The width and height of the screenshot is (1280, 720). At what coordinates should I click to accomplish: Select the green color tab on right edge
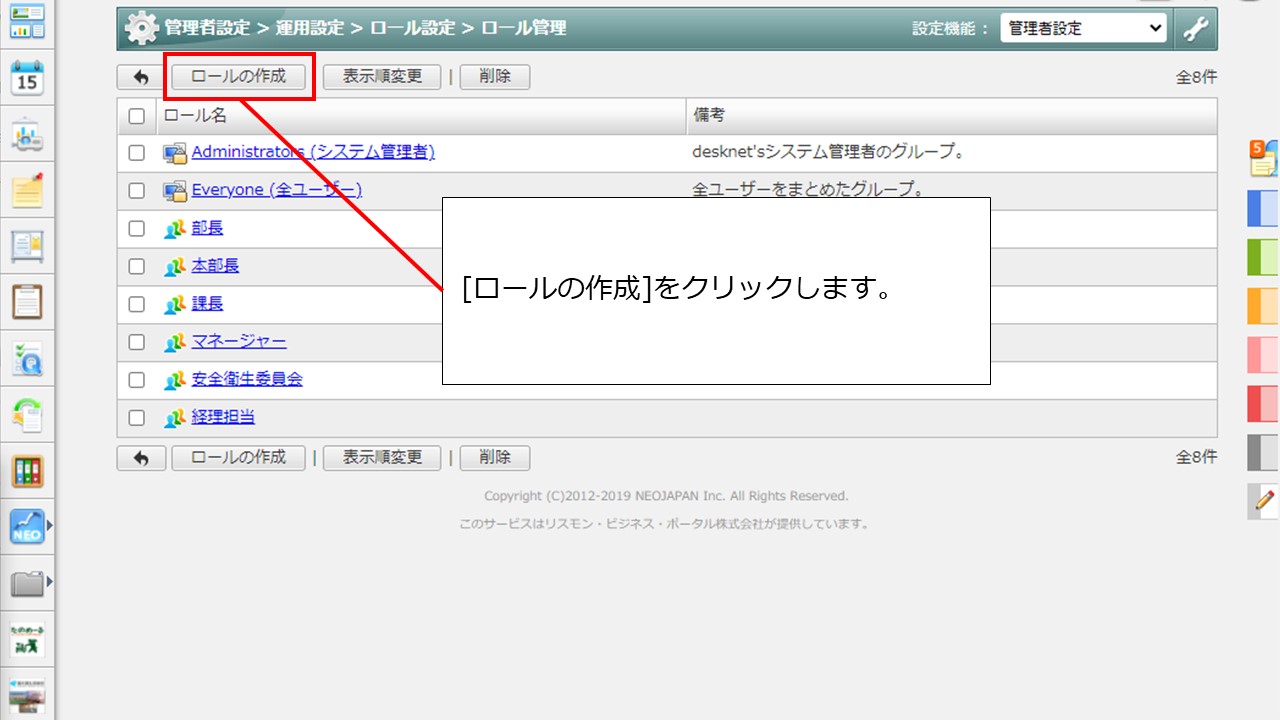(x=1263, y=257)
